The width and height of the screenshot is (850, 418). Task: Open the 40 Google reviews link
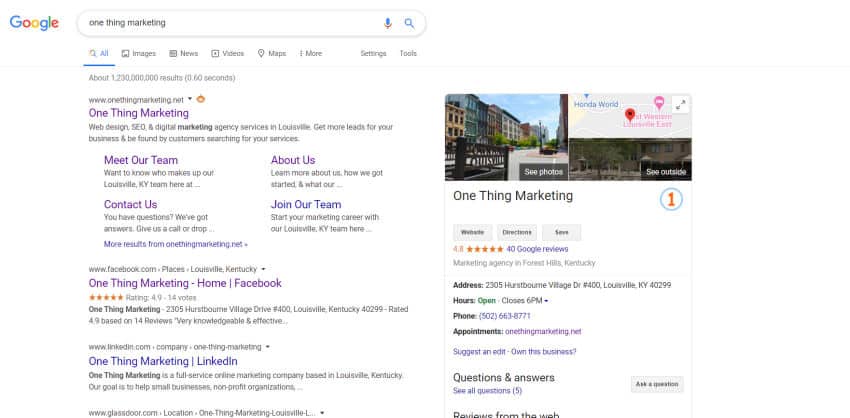(537, 249)
